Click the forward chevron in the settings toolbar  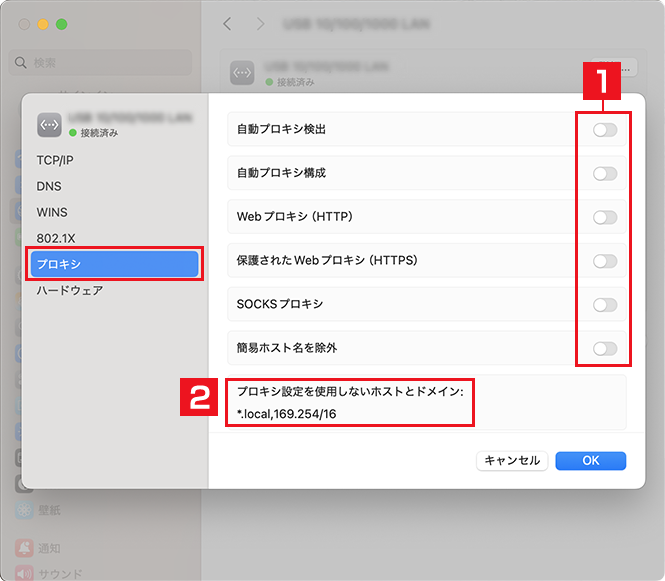tap(261, 23)
